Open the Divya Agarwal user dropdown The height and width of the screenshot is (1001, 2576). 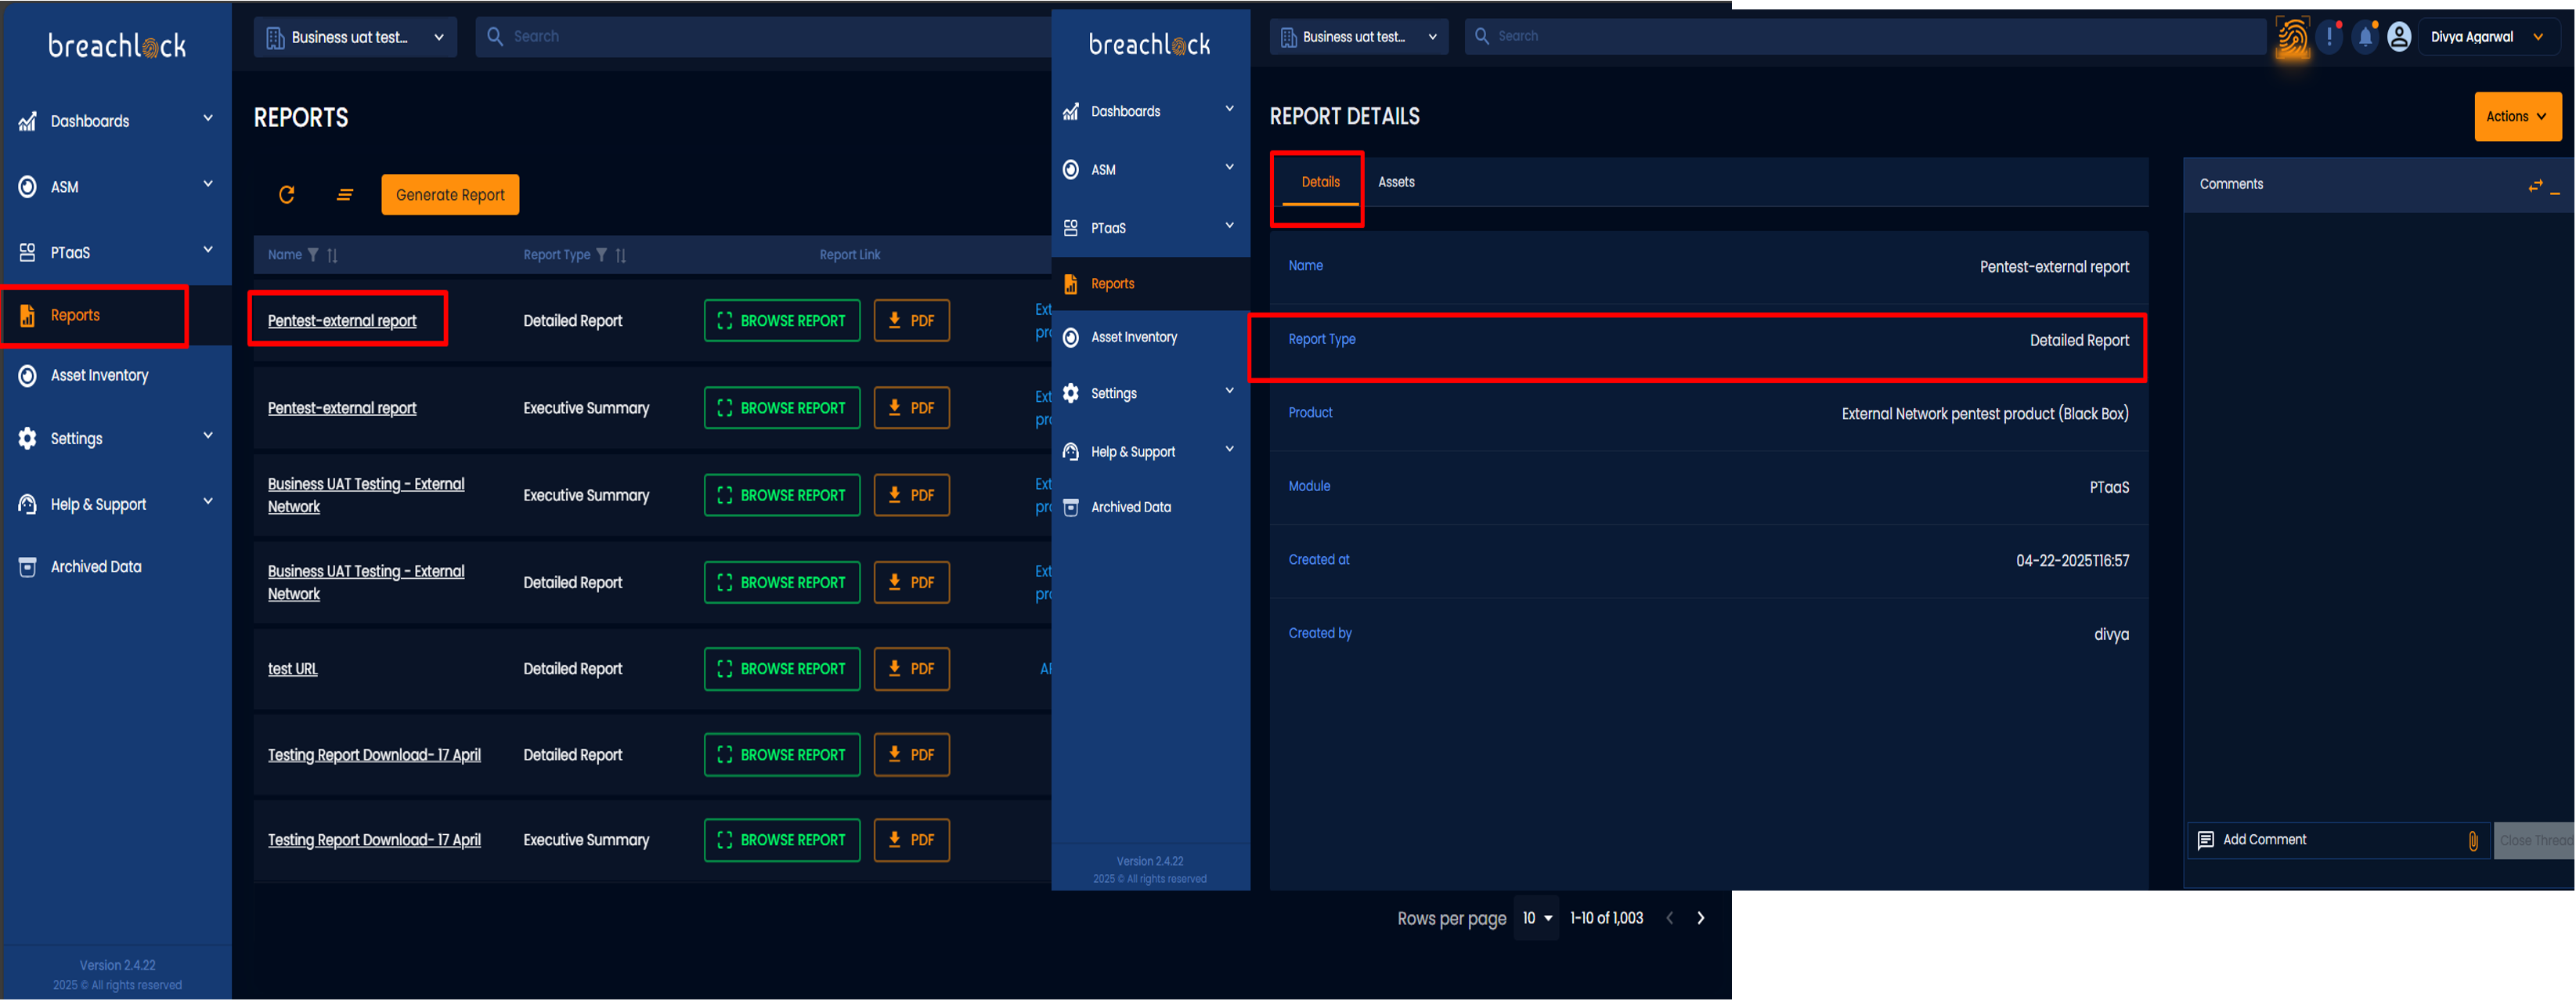(x=2489, y=37)
